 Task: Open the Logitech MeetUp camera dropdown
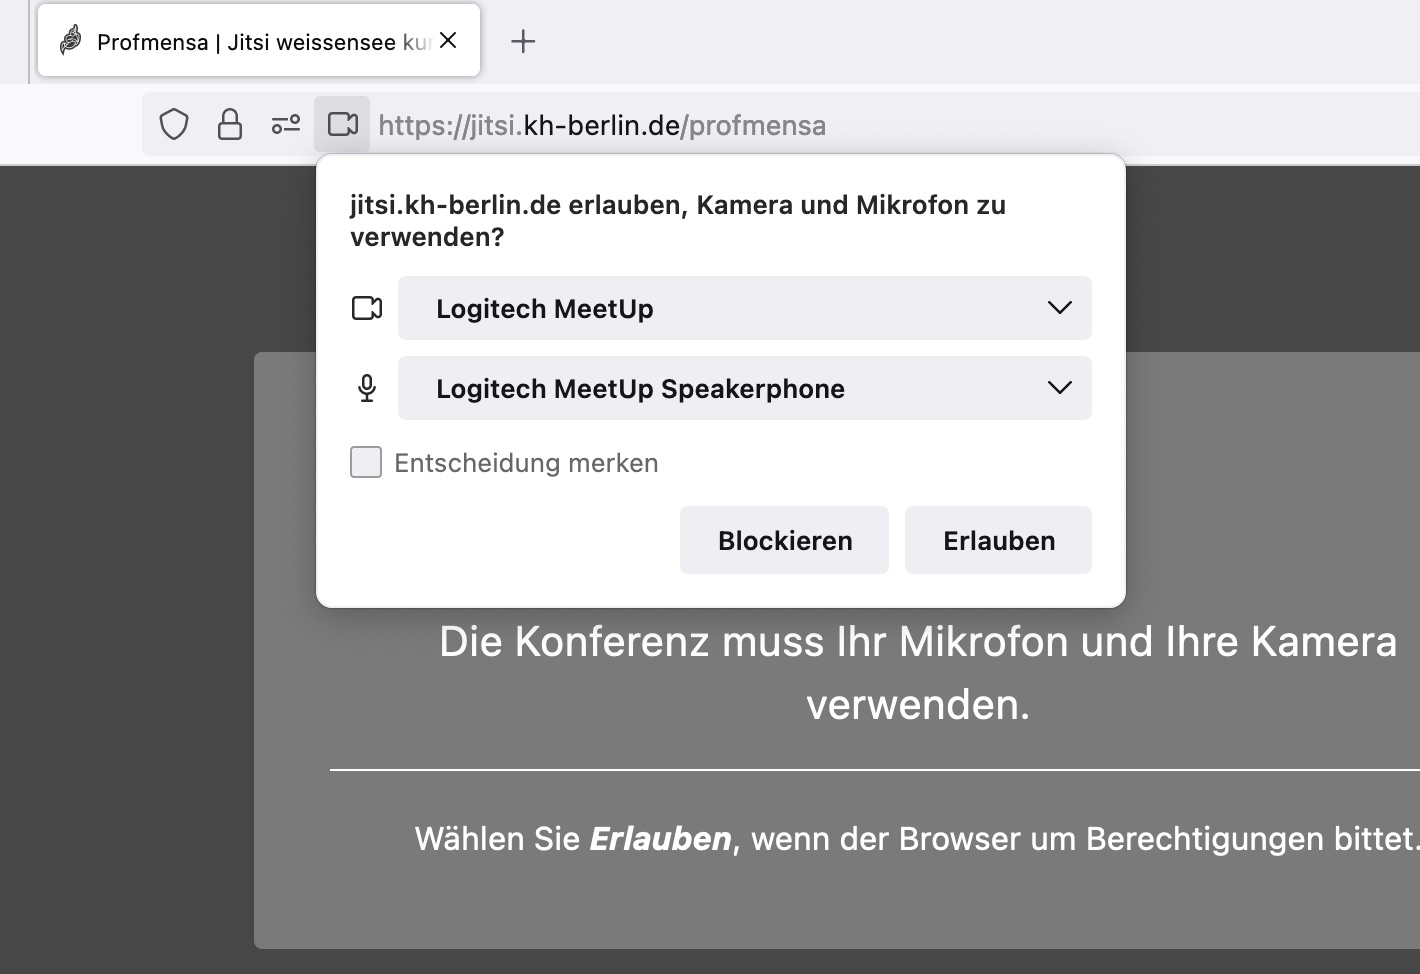coord(744,308)
